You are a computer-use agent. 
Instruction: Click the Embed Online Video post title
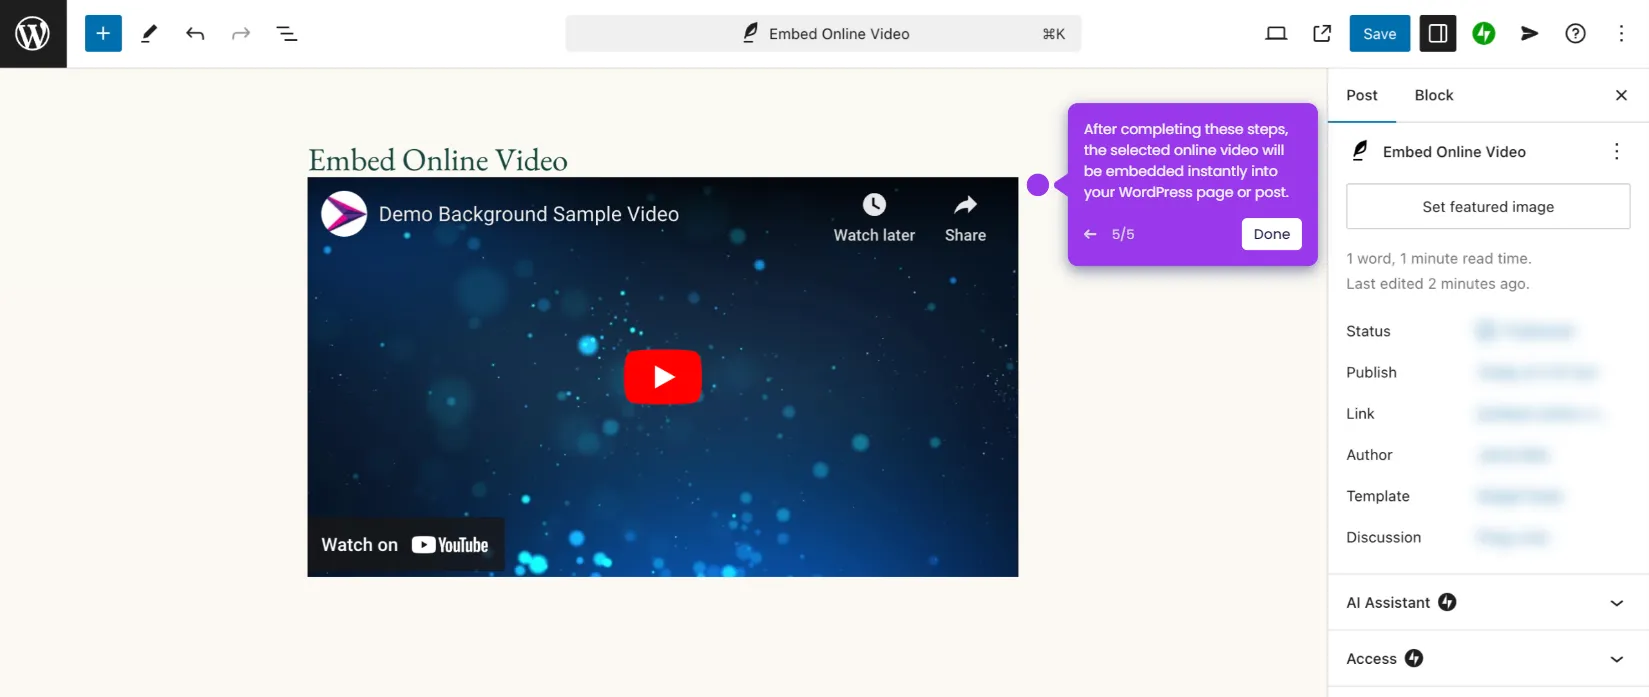pos(438,160)
